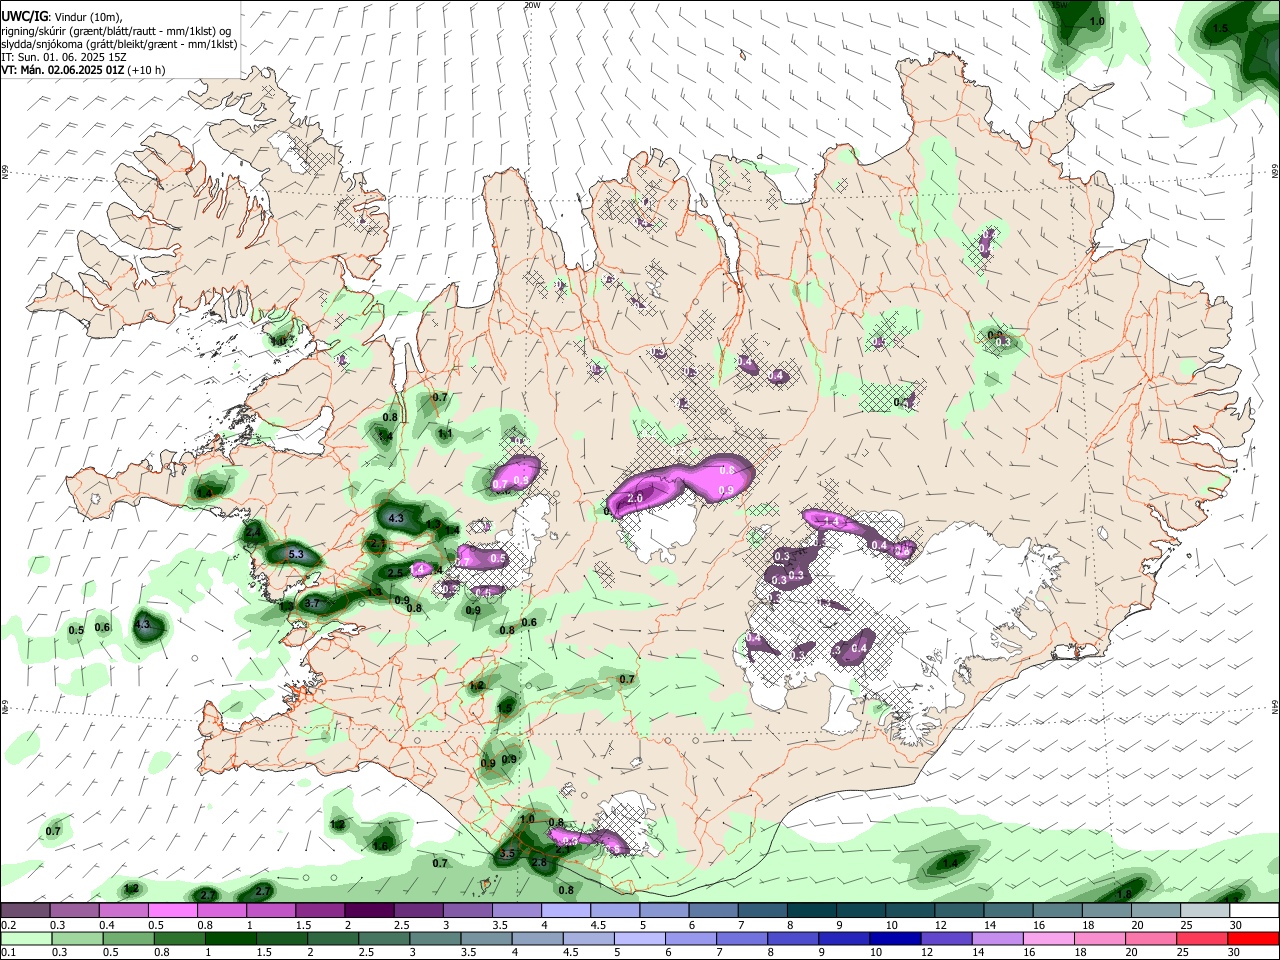Pick the red swatch above 30 in the lower legend row
This screenshot has height=960, width=1280.
1254,938
